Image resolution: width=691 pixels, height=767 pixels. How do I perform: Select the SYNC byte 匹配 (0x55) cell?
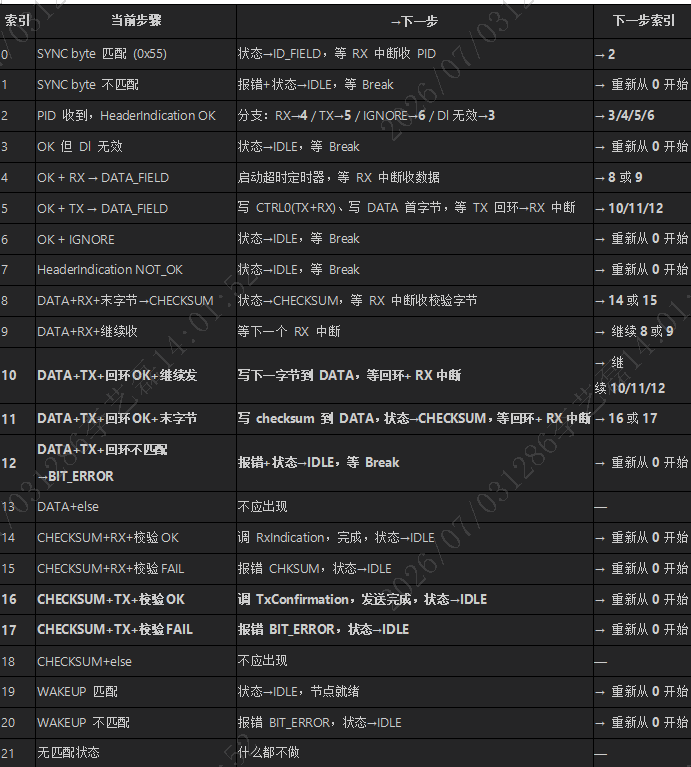pos(136,54)
